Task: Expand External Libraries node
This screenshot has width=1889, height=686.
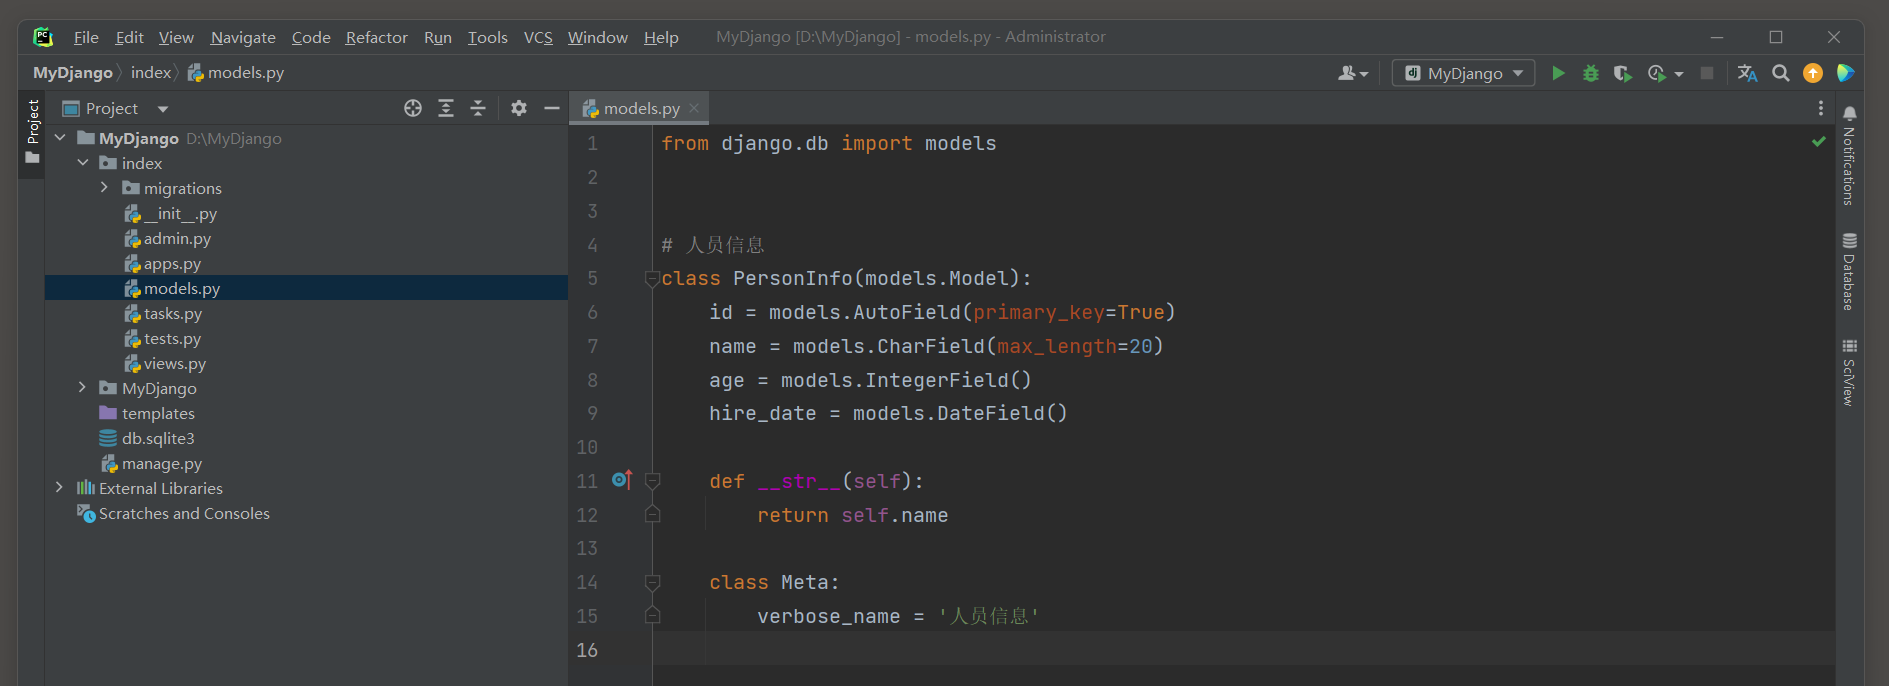Action: (59, 488)
